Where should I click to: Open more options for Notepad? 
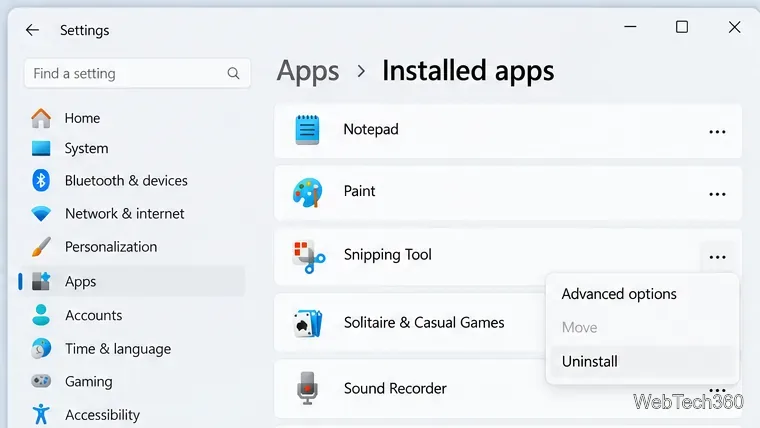pyautogui.click(x=717, y=132)
